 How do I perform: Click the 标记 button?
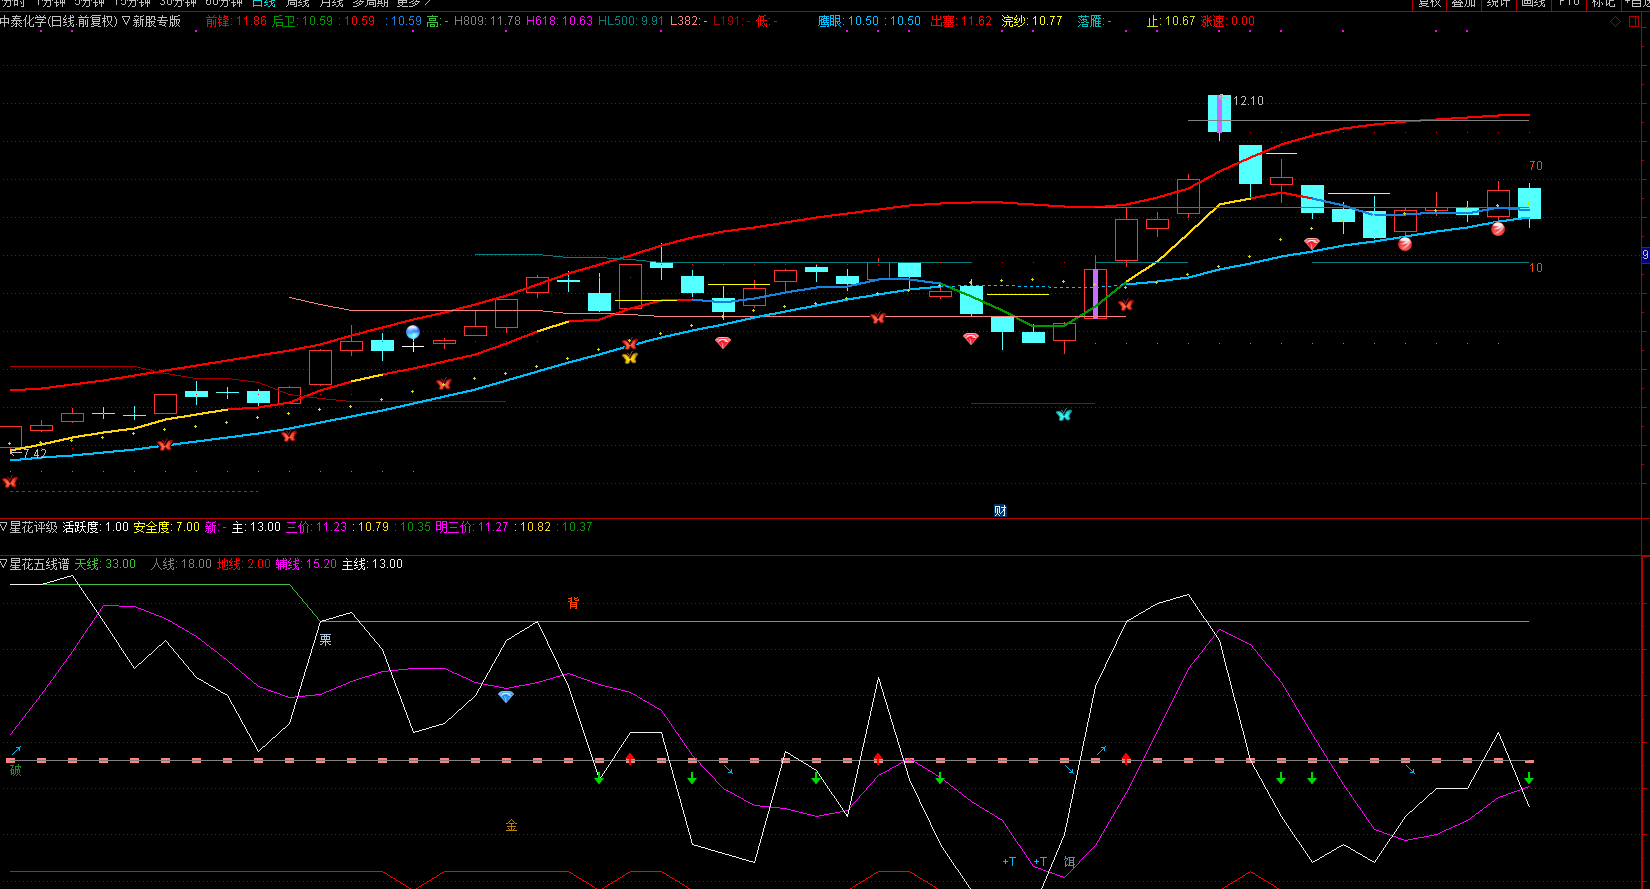click(1603, 4)
